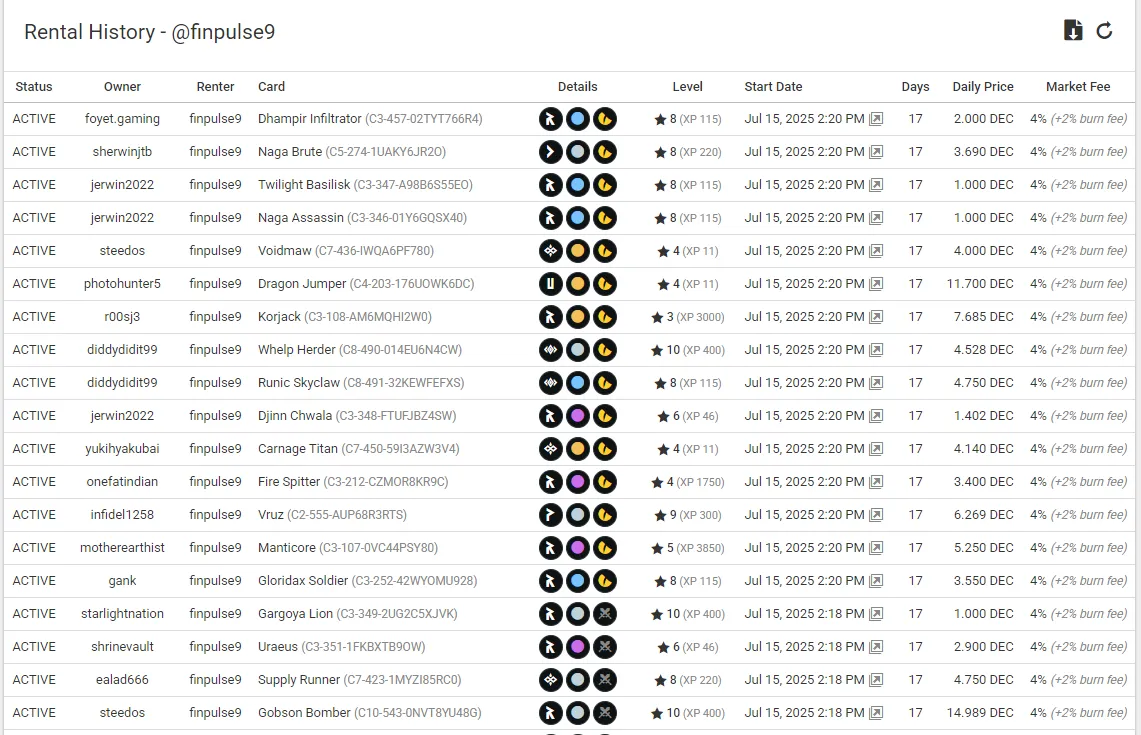Click the Start Date column header
This screenshot has width=1141, height=735.
pos(773,87)
